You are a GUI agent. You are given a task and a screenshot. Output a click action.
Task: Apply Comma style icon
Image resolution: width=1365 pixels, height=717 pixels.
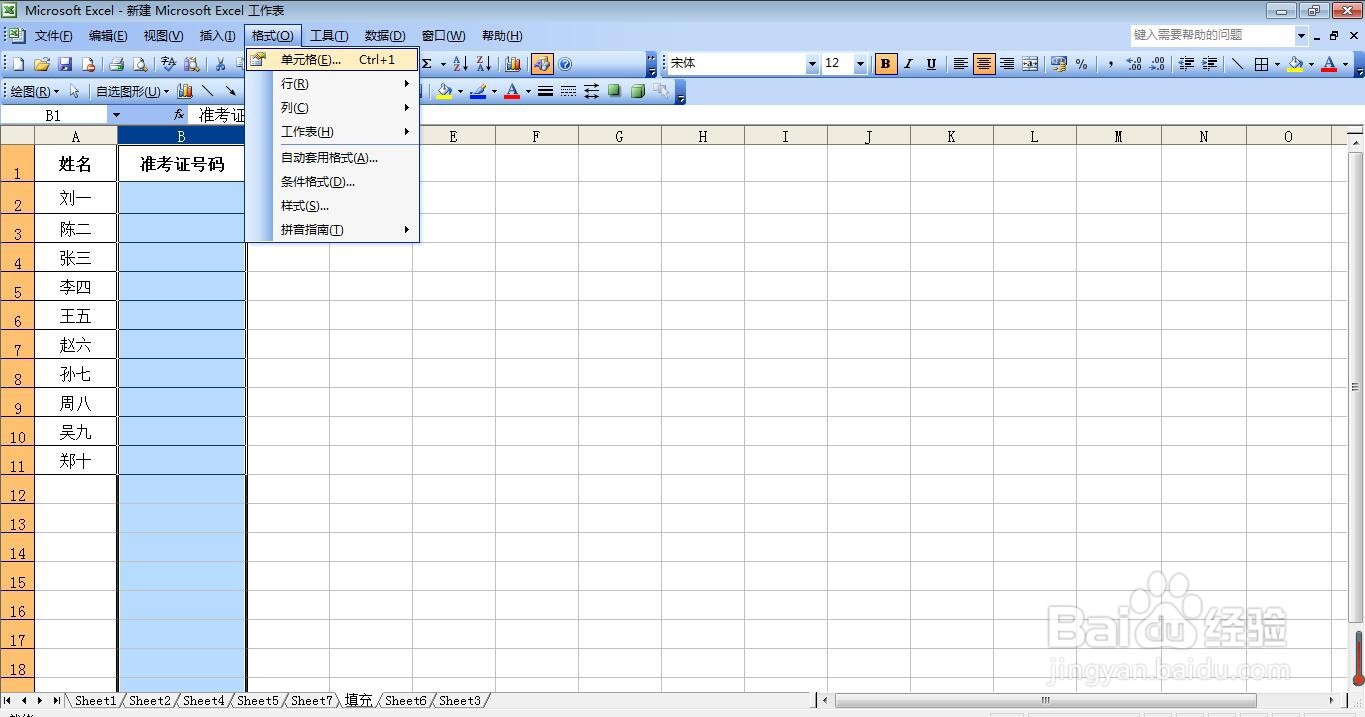(x=1110, y=64)
